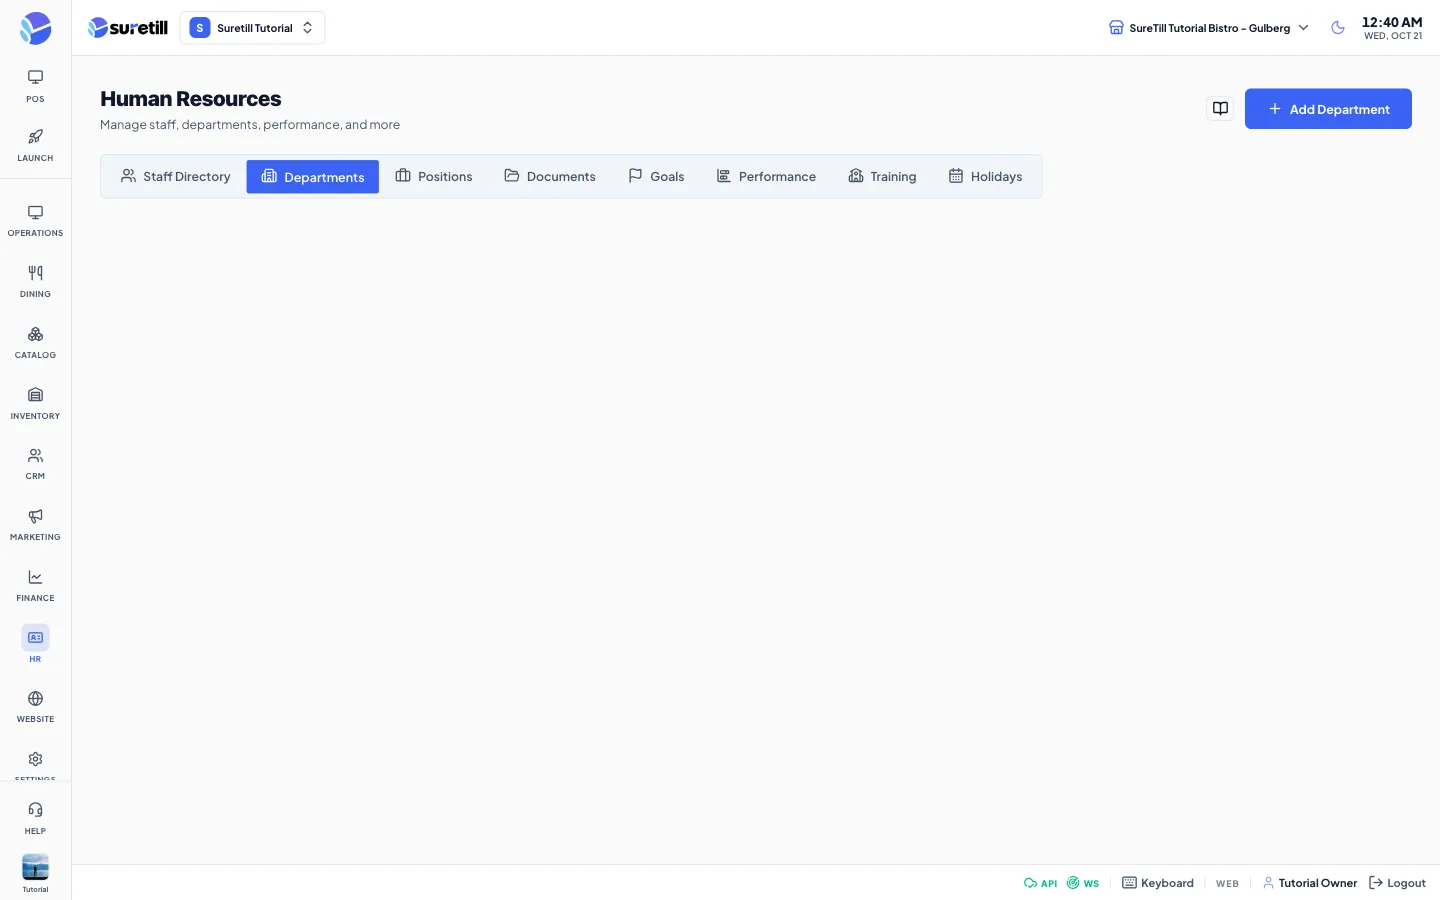Viewport: 1440px width, 900px height.
Task: Switch to the Goals tab
Action: click(x=656, y=176)
